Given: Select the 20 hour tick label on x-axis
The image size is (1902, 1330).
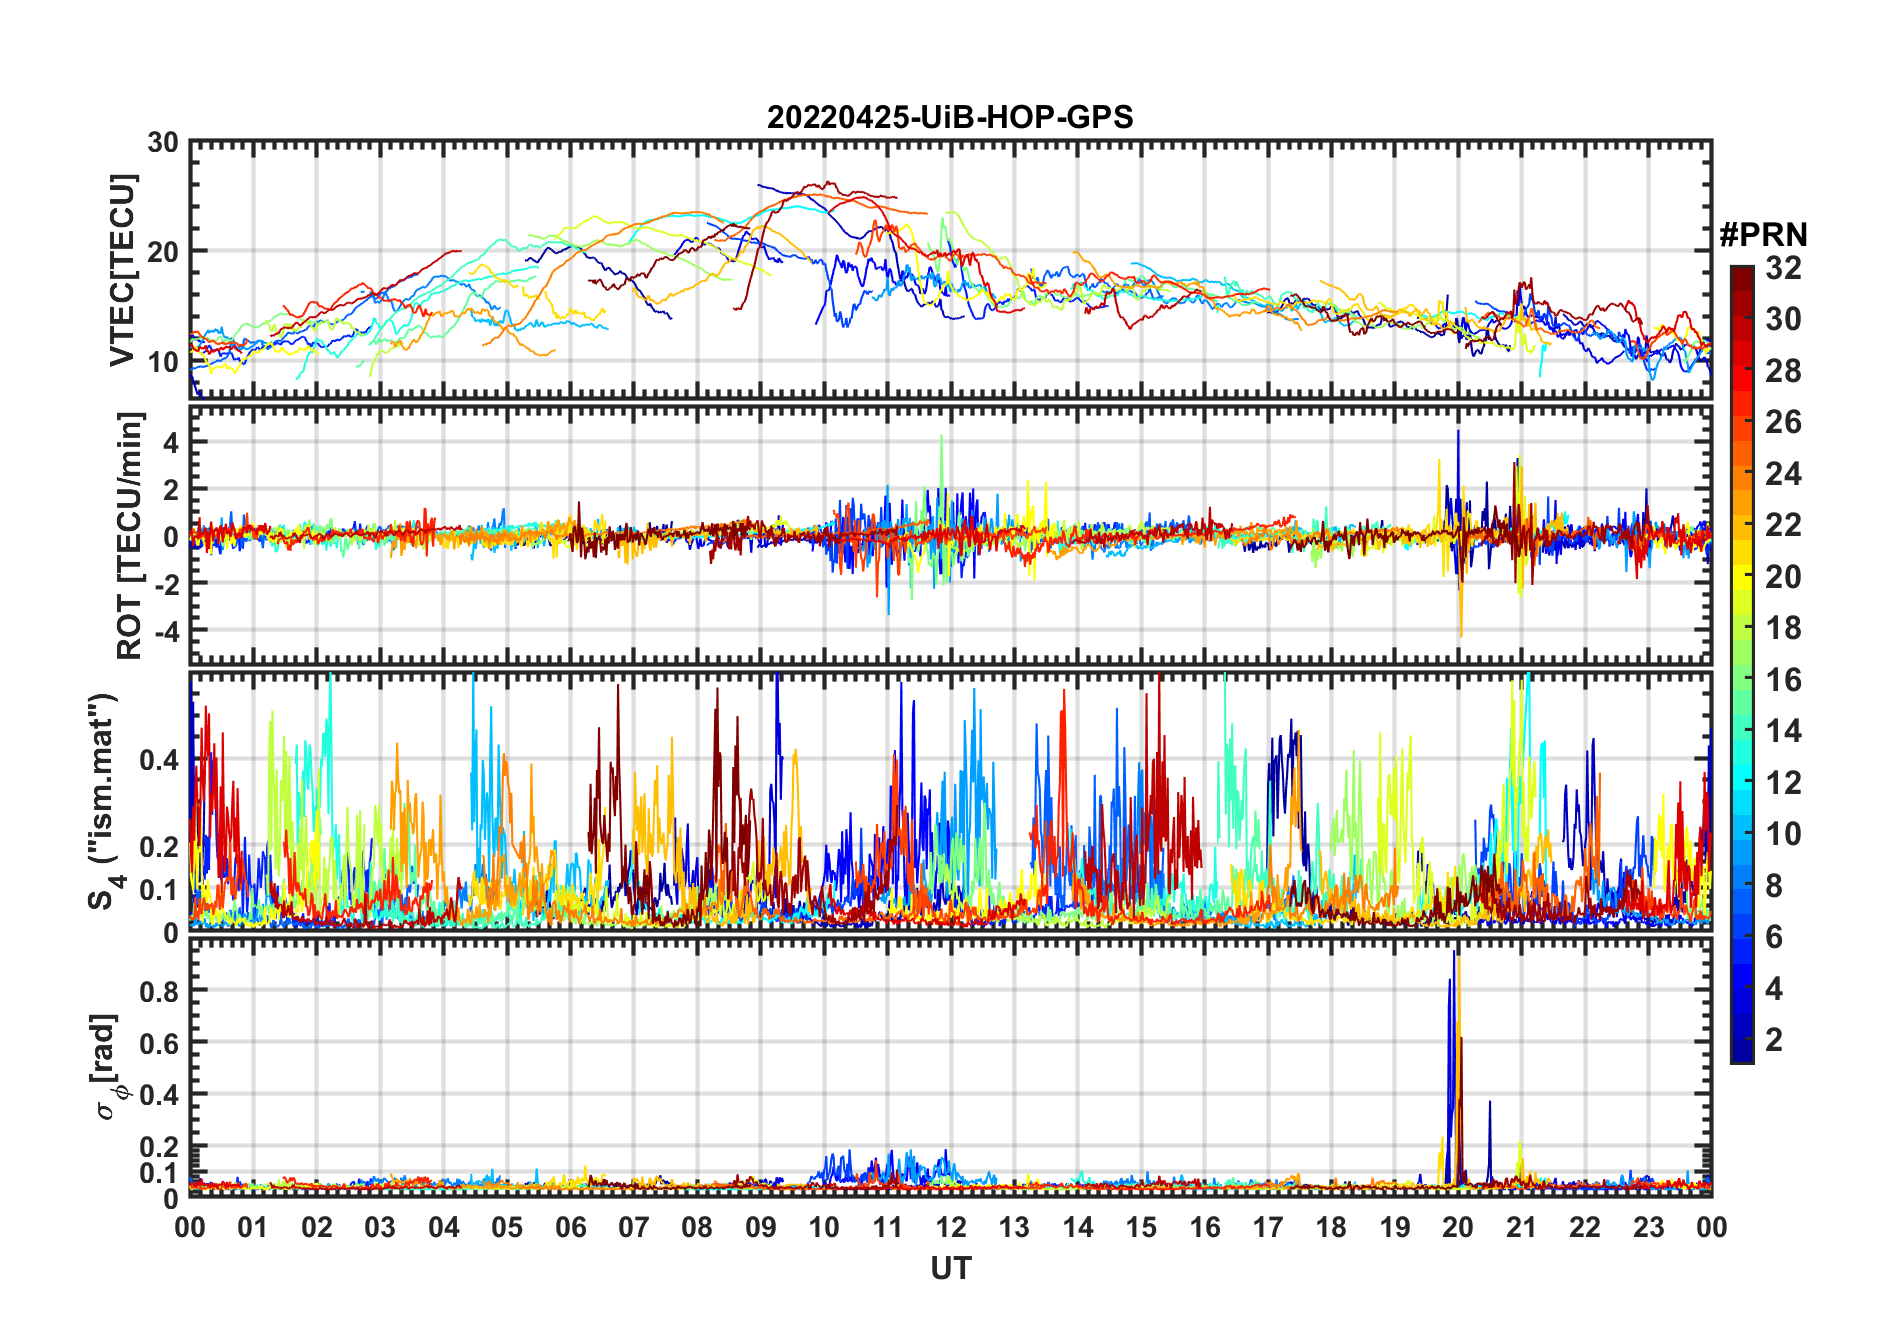Looking at the screenshot, I should (1457, 1228).
